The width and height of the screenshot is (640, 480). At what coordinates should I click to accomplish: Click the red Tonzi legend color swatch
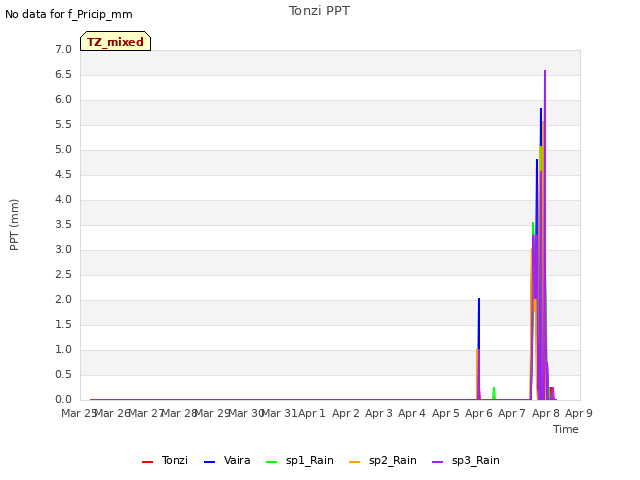click(x=147, y=462)
